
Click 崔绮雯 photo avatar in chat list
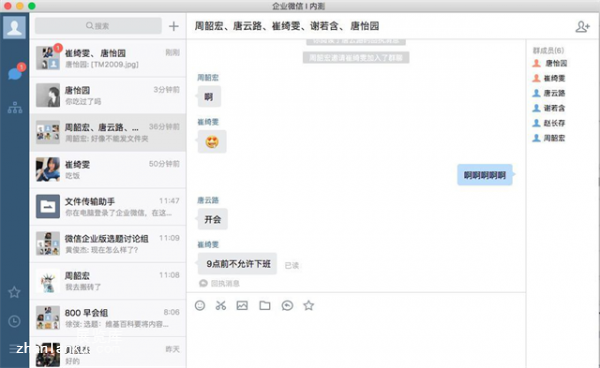click(48, 169)
